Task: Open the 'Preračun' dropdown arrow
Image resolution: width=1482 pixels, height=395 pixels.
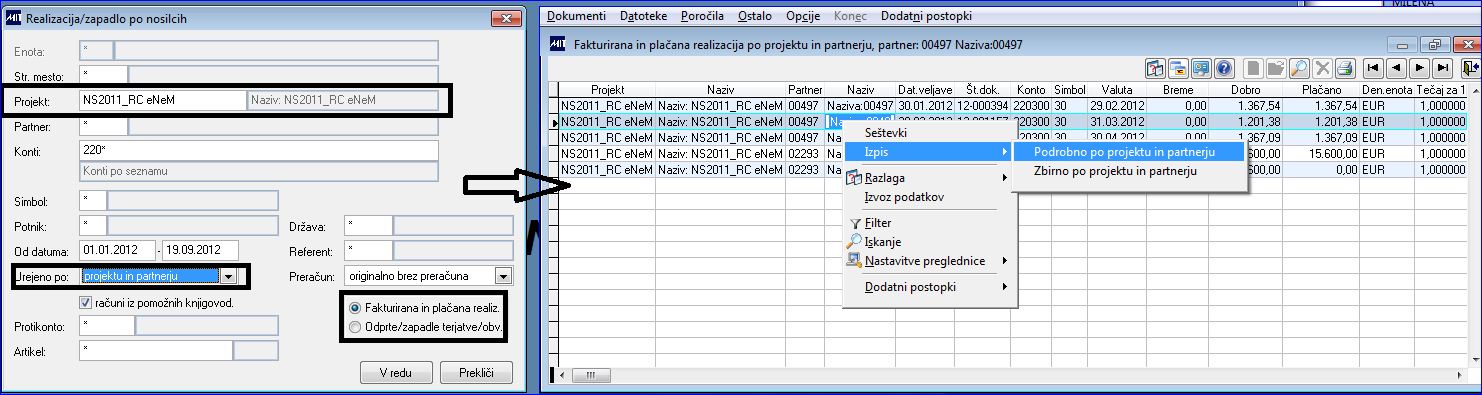Action: pos(503,276)
